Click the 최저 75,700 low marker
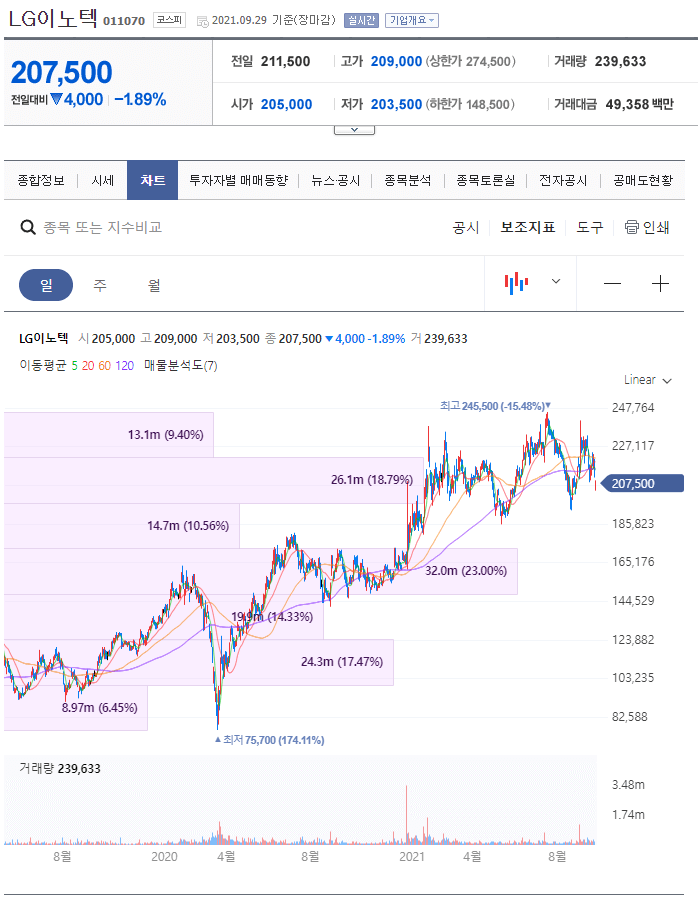This screenshot has height=901, width=698. pyautogui.click(x=269, y=740)
